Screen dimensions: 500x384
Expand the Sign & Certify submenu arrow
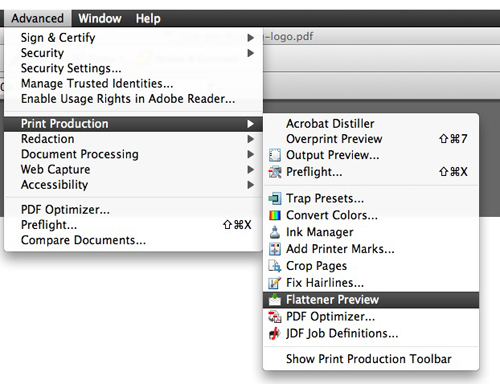tap(251, 38)
